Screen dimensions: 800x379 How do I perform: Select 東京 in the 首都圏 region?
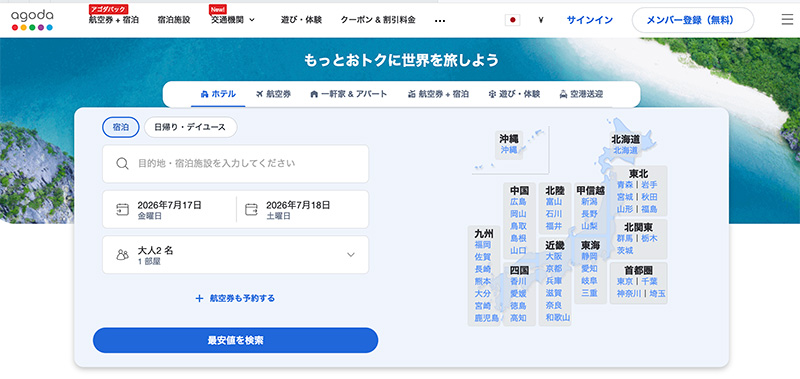point(625,281)
